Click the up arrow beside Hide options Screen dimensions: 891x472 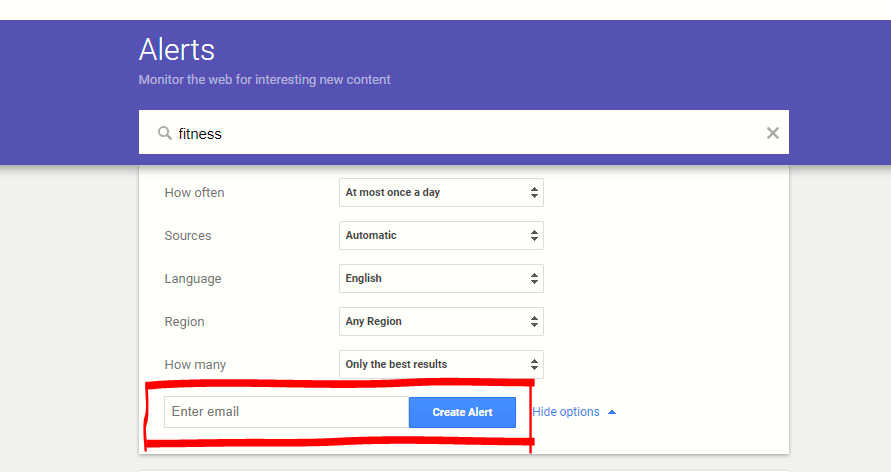pos(612,412)
